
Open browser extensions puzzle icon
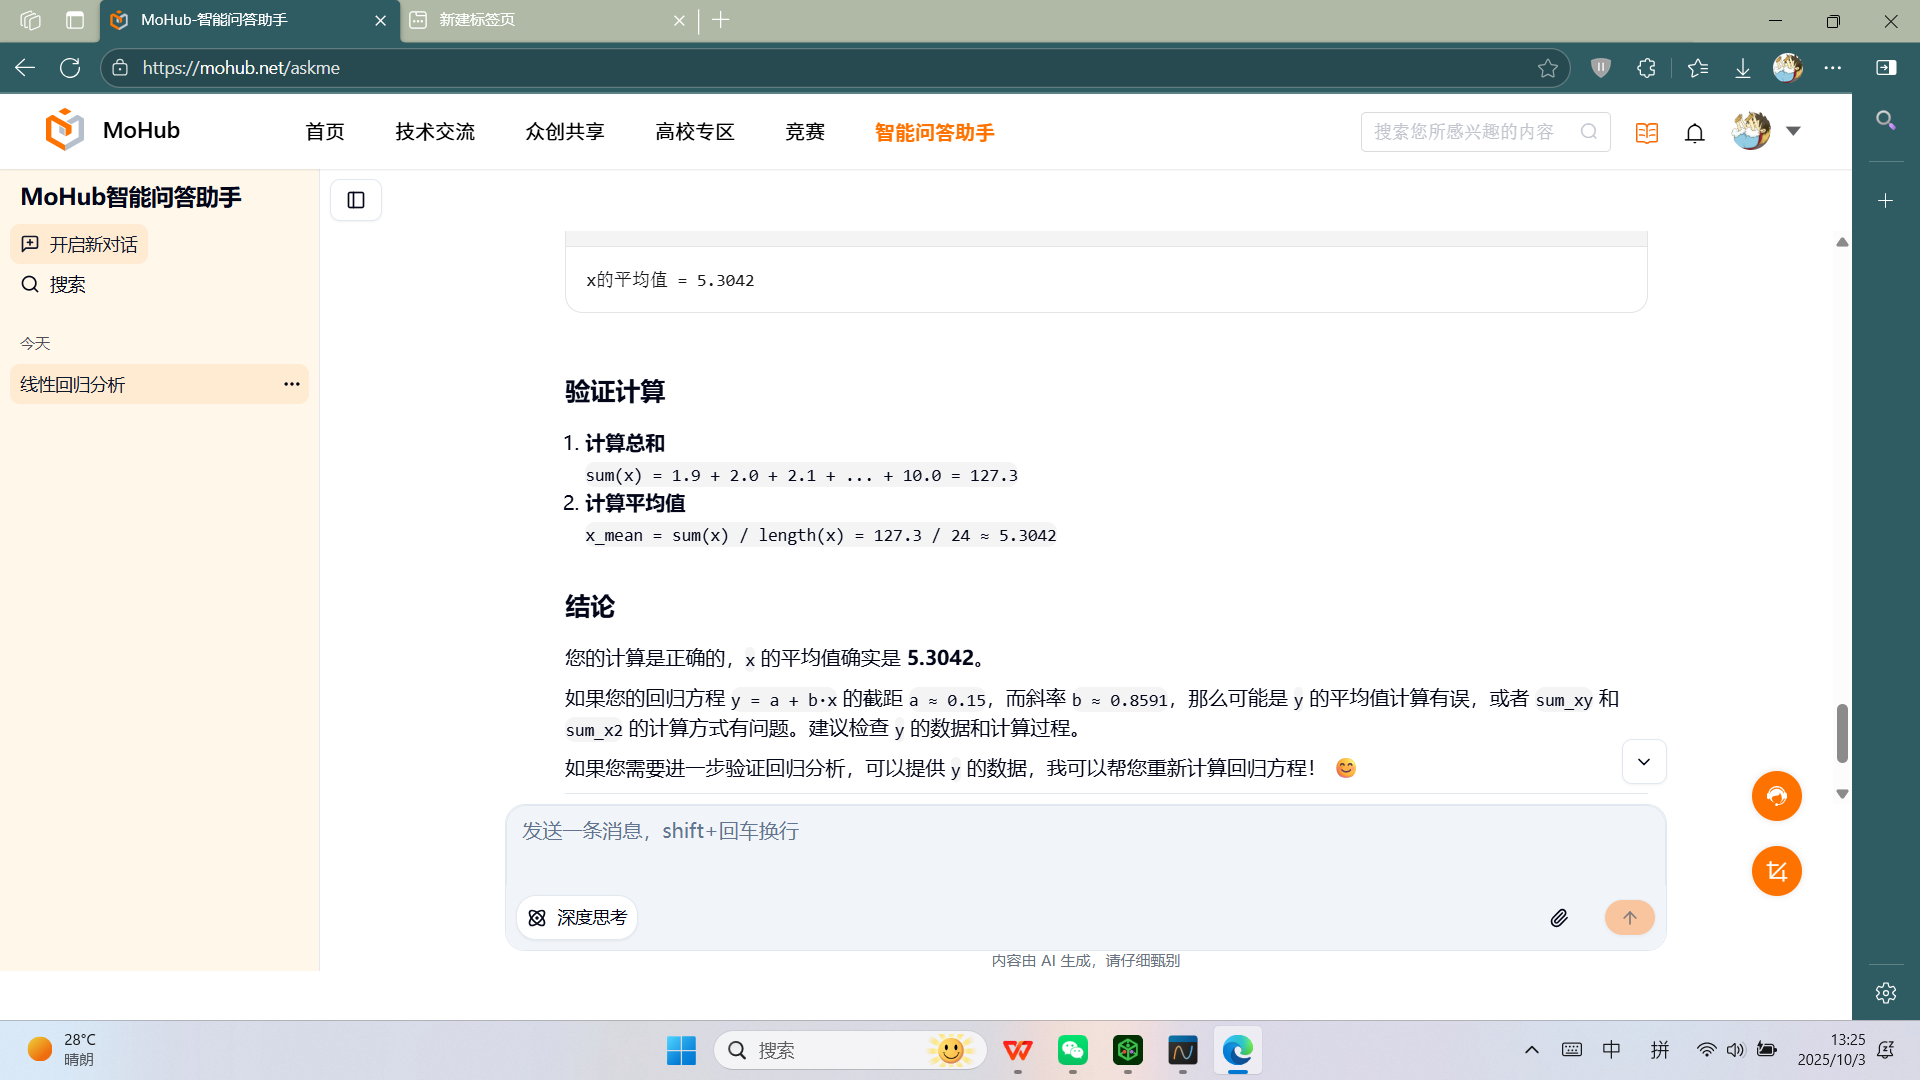click(1647, 68)
